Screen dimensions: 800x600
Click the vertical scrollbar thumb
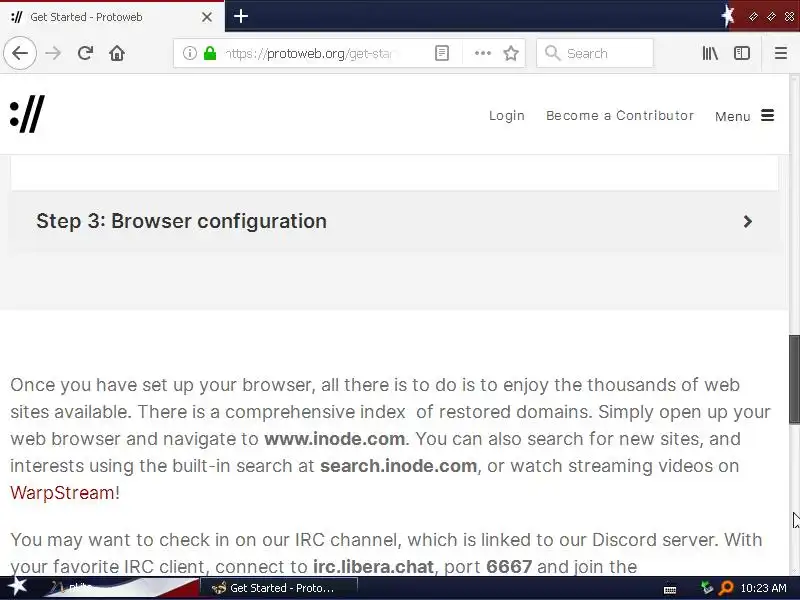pyautogui.click(x=794, y=379)
